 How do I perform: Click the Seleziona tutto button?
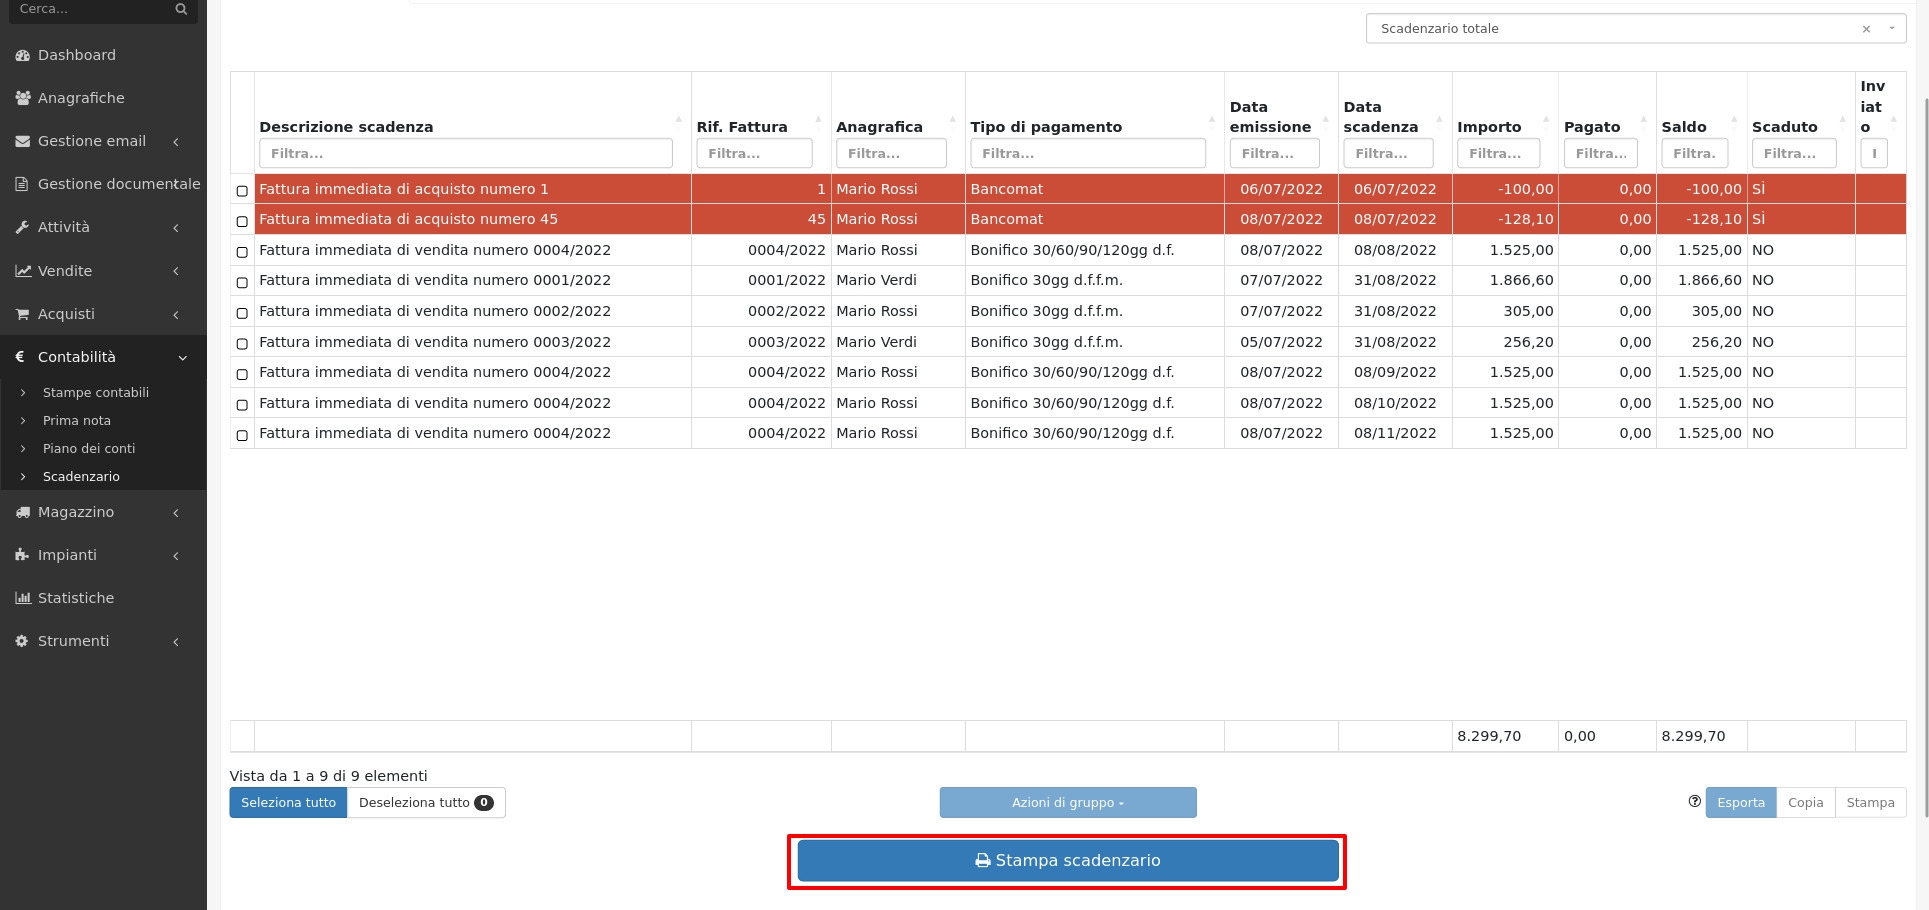tap(288, 802)
